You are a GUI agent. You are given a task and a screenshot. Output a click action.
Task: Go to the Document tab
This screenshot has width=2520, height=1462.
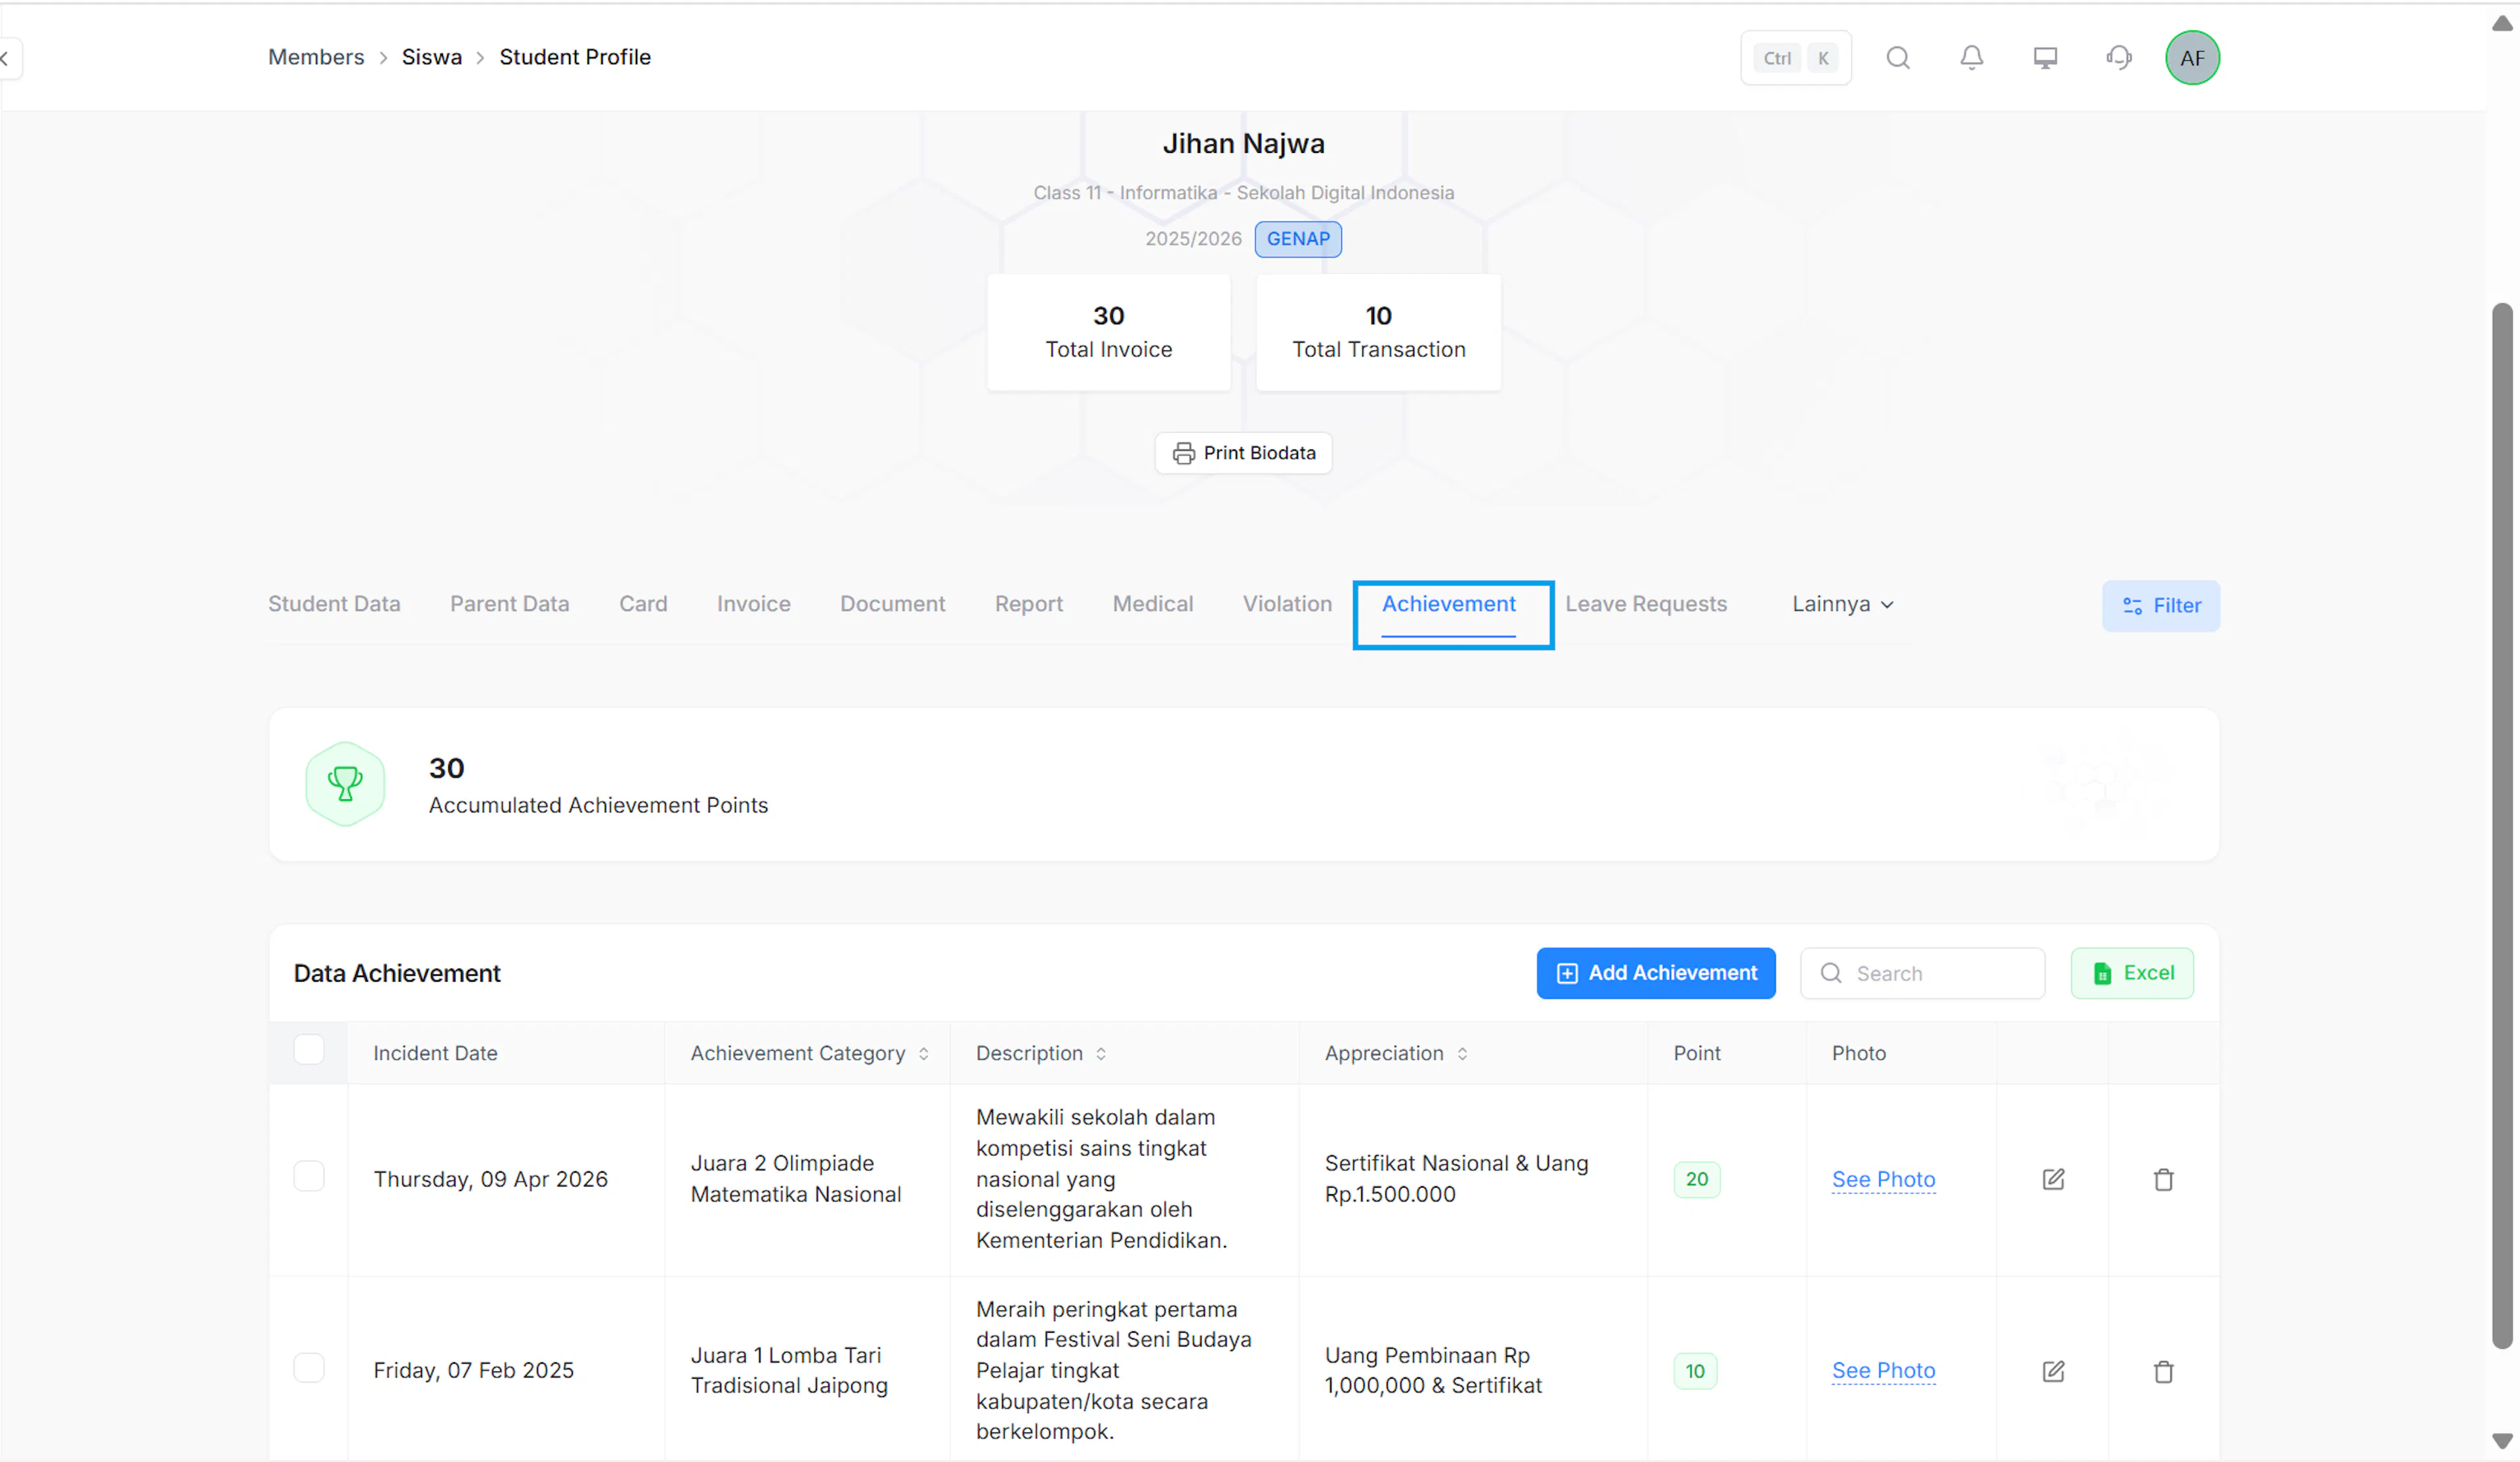892,604
